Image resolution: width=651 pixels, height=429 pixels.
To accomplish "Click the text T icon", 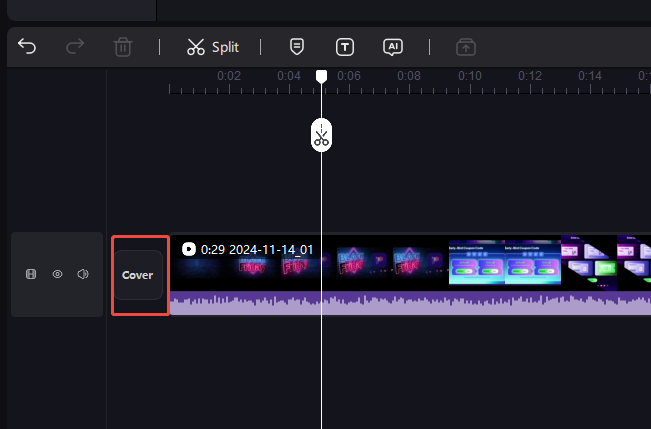I will 345,47.
